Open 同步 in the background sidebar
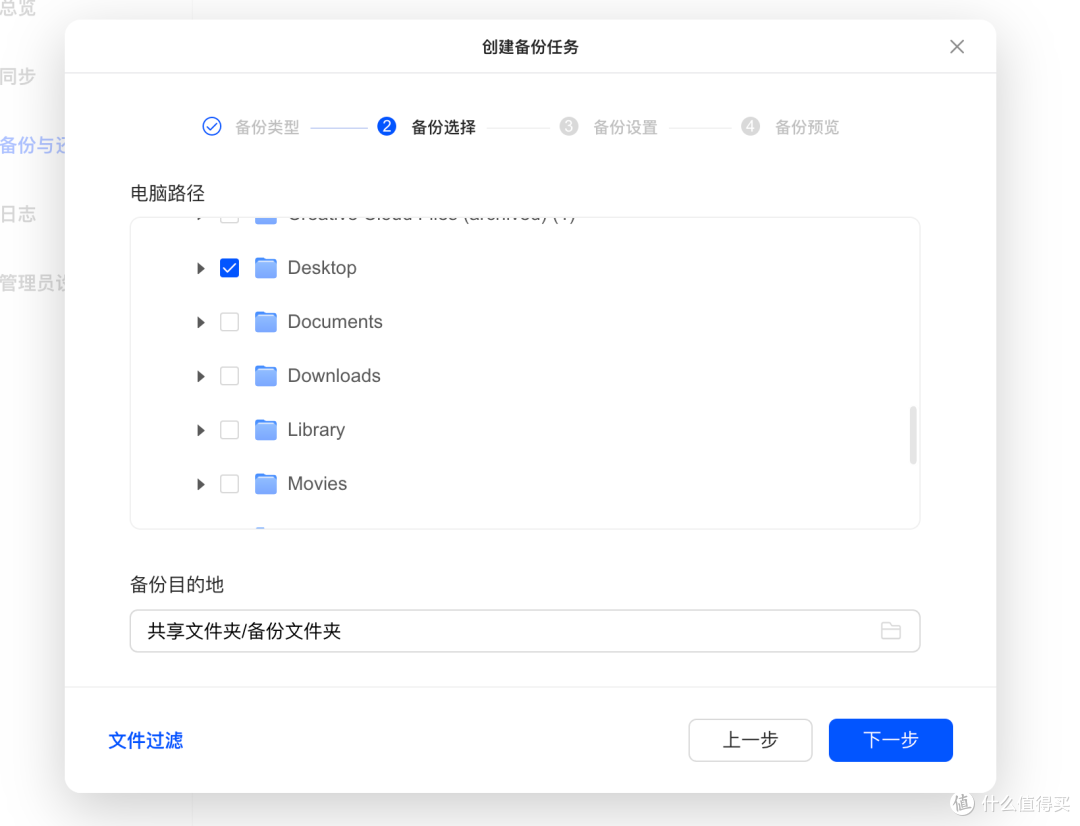The width and height of the screenshot is (1080, 826). click(18, 76)
